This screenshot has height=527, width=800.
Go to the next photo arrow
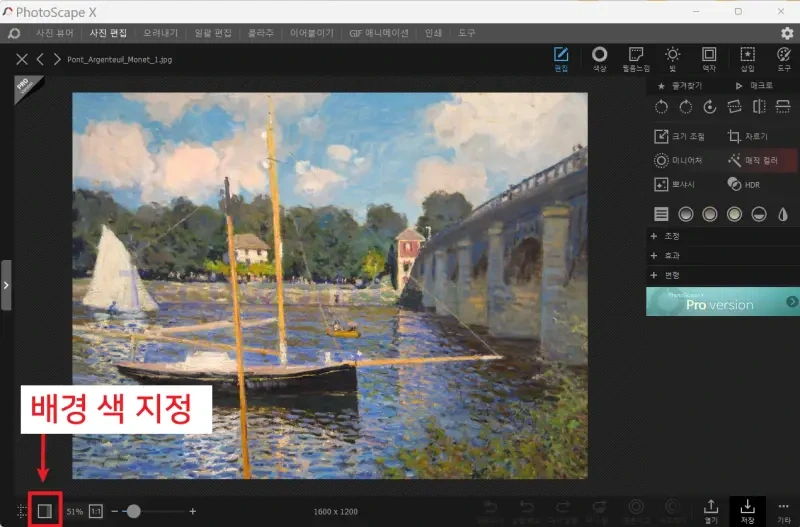tap(57, 59)
